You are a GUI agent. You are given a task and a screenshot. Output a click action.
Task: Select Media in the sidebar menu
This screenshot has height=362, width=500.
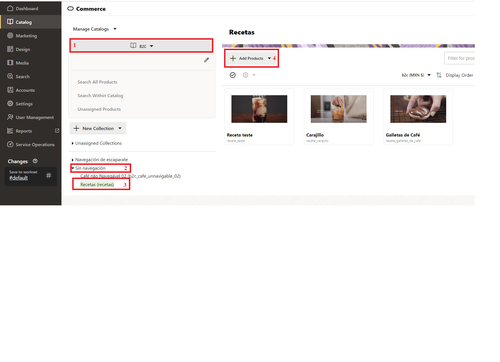pos(22,63)
